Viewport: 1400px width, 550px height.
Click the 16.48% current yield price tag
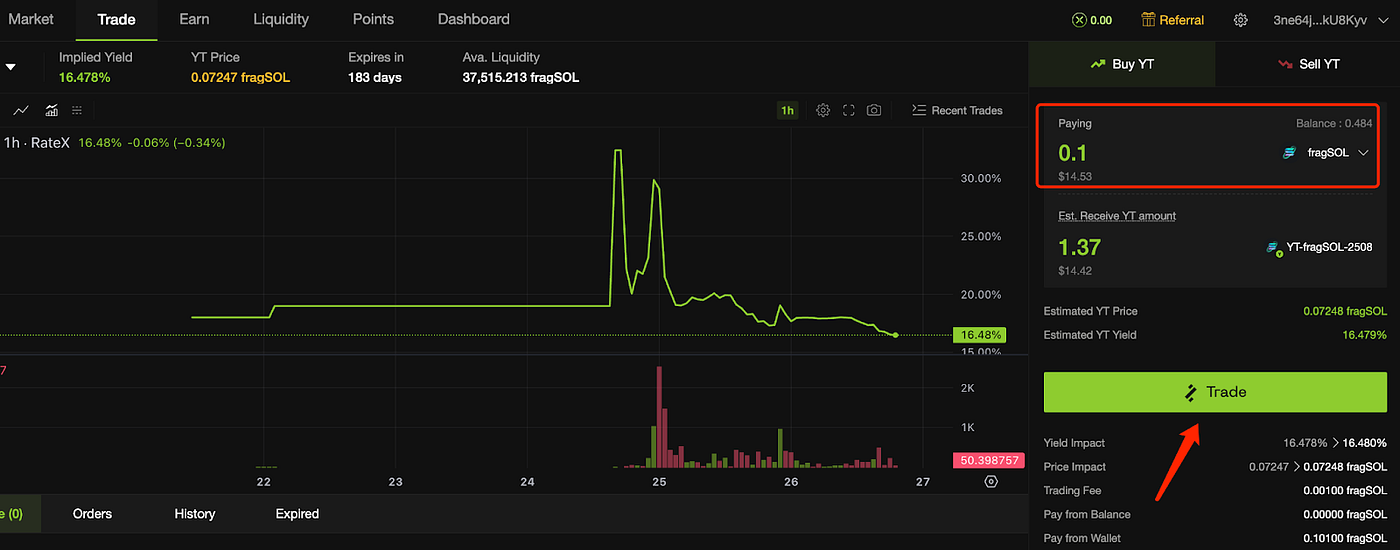(979, 335)
